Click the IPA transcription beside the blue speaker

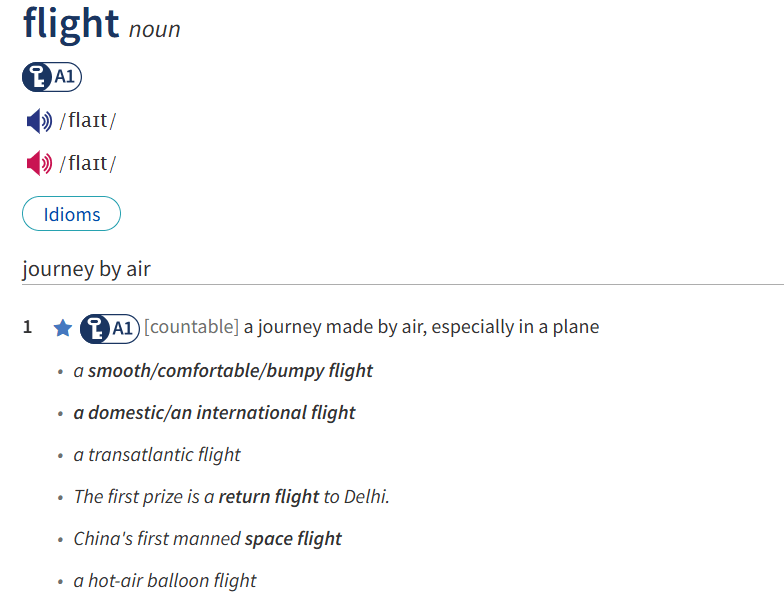[x=88, y=122]
